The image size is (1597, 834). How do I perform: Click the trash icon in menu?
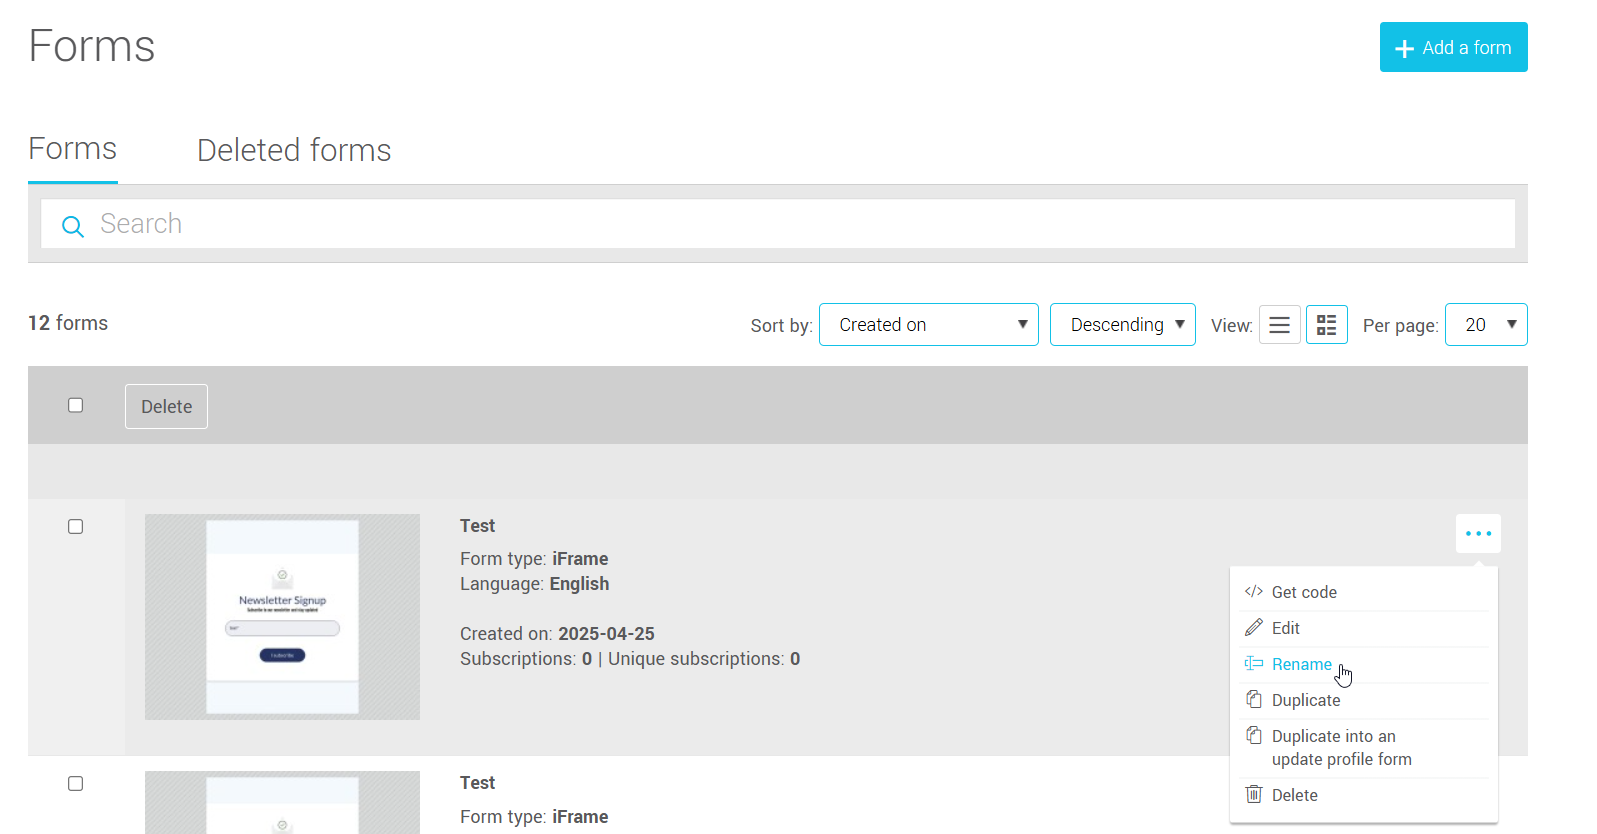click(x=1253, y=795)
